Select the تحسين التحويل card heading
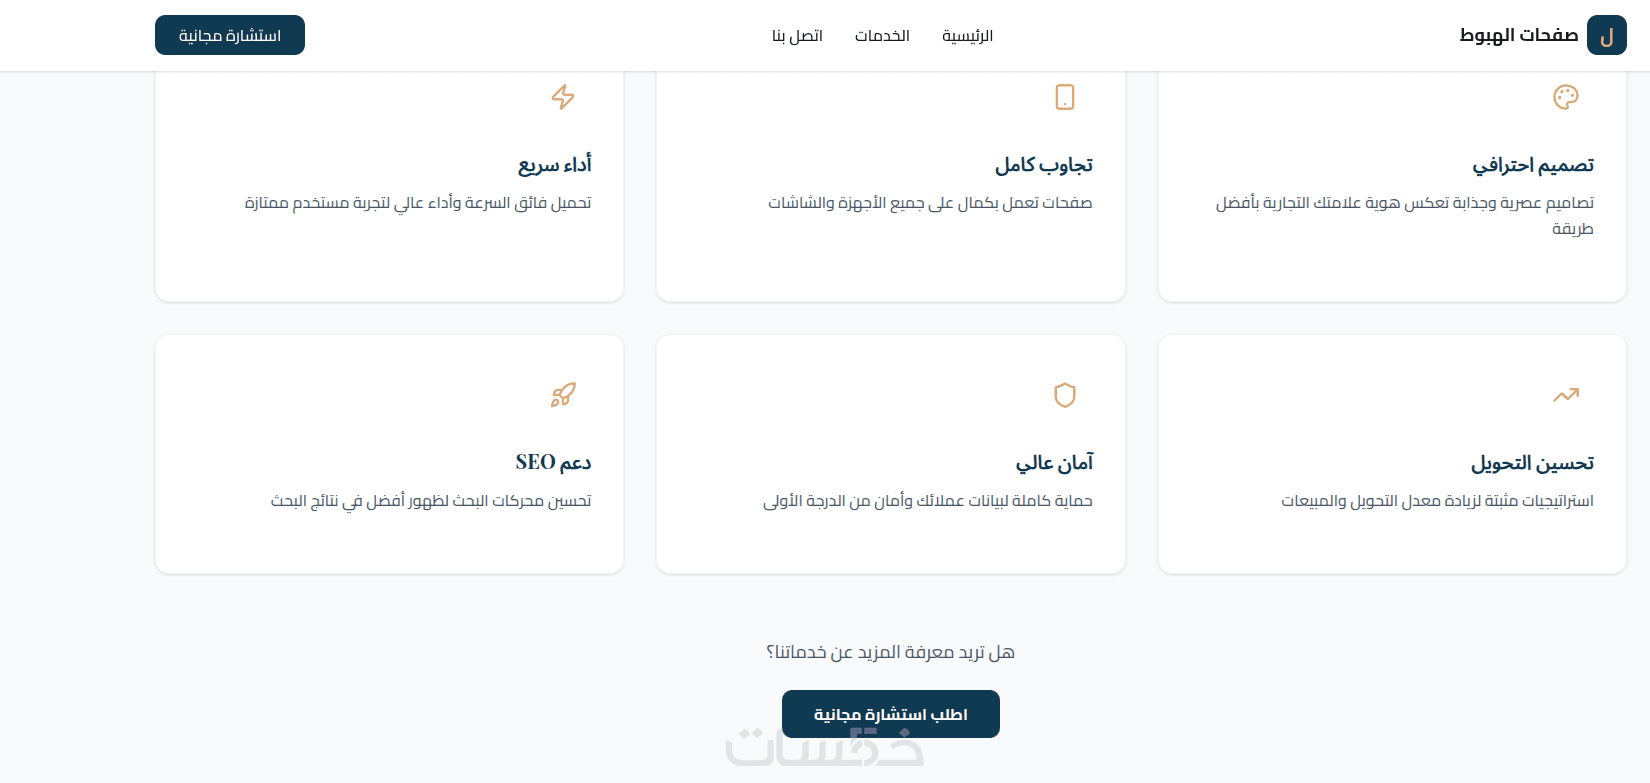 [x=1532, y=463]
